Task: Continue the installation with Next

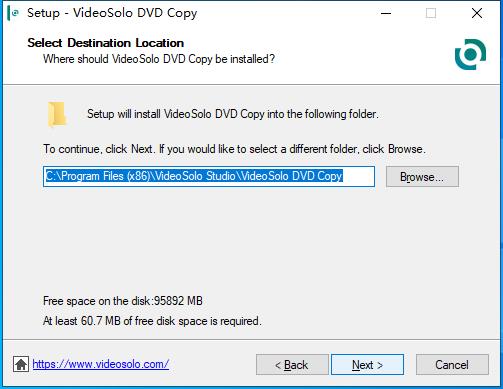Action: tap(367, 365)
